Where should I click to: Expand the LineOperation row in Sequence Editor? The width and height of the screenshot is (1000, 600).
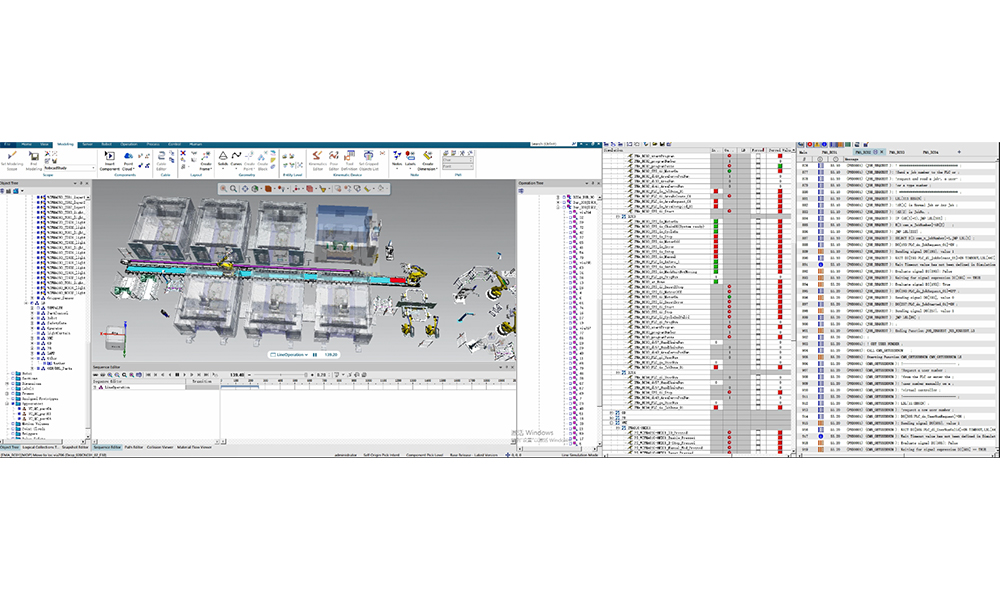click(96, 387)
